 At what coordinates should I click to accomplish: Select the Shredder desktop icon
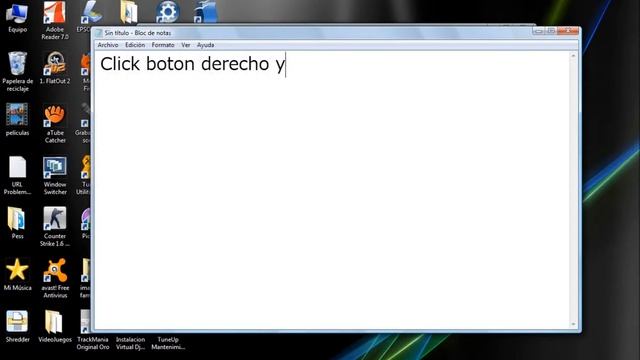pos(17,326)
